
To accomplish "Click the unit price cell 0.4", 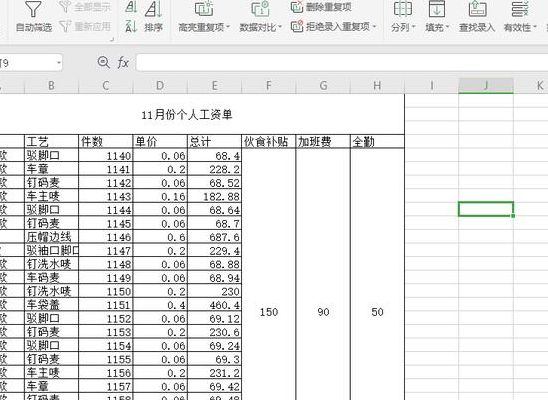I will (160, 305).
